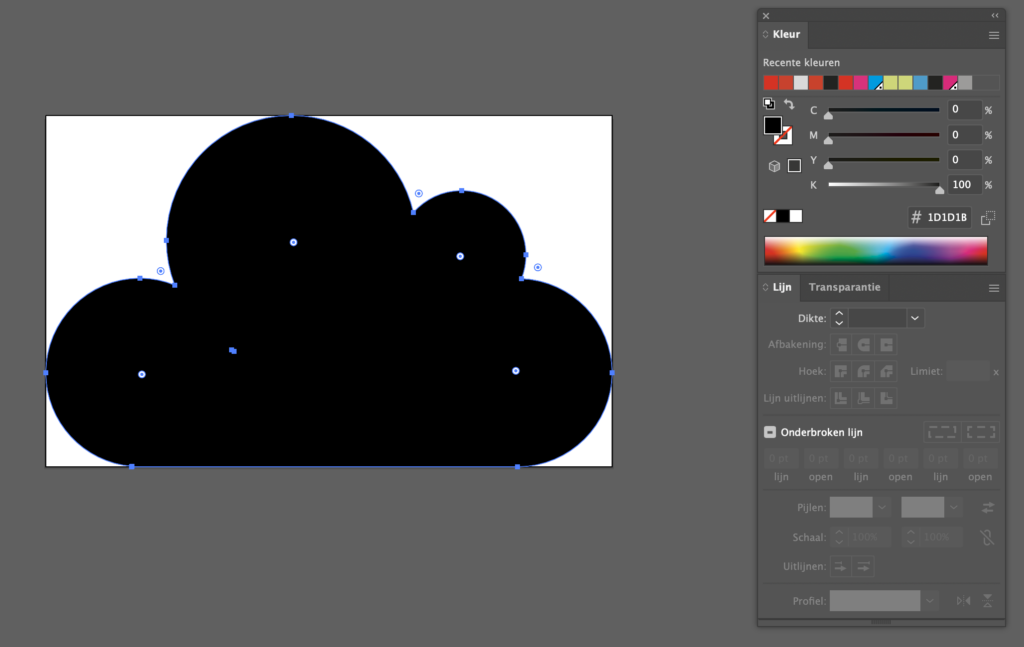Click the None swatch with red diagonal
1024x647 pixels.
[770, 216]
